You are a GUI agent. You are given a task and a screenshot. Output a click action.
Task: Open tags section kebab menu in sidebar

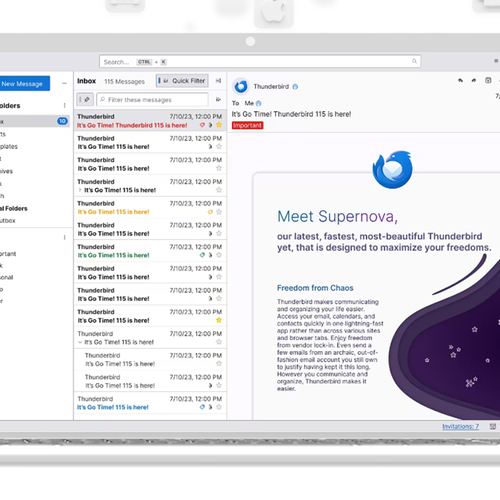(64, 237)
